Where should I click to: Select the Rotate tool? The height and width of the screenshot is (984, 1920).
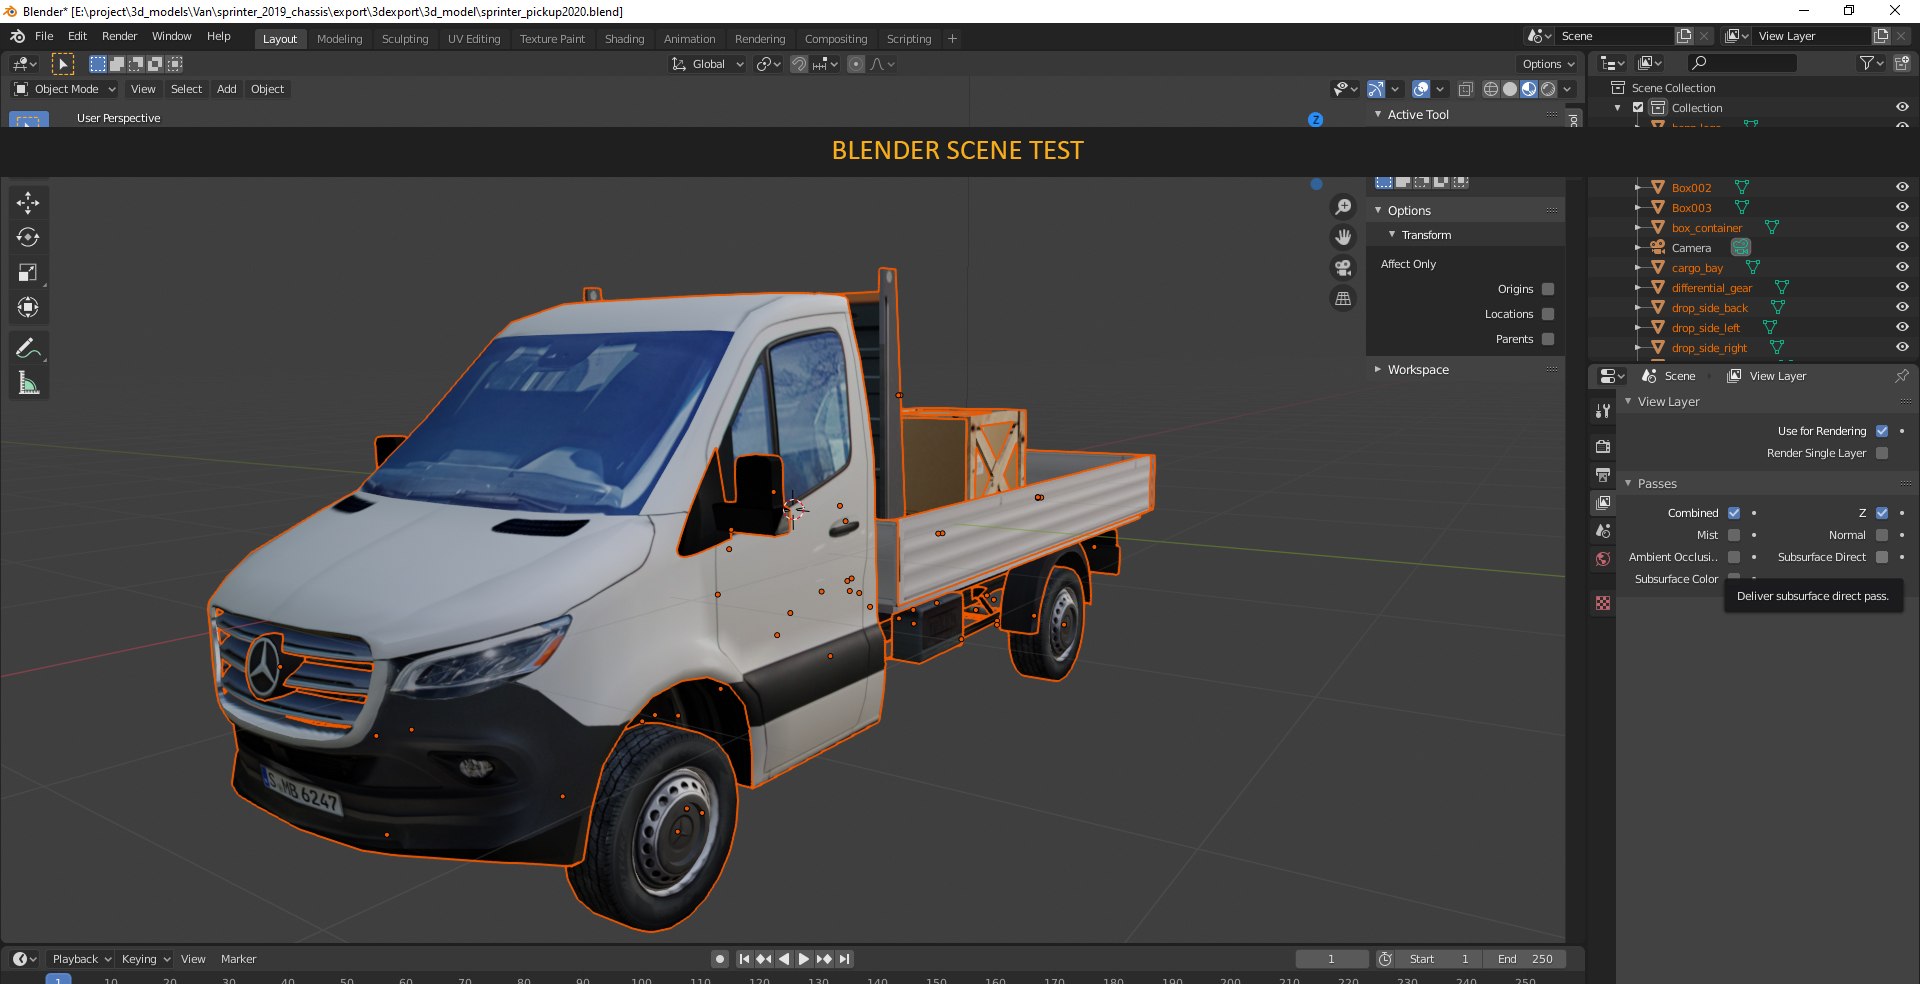click(x=28, y=238)
